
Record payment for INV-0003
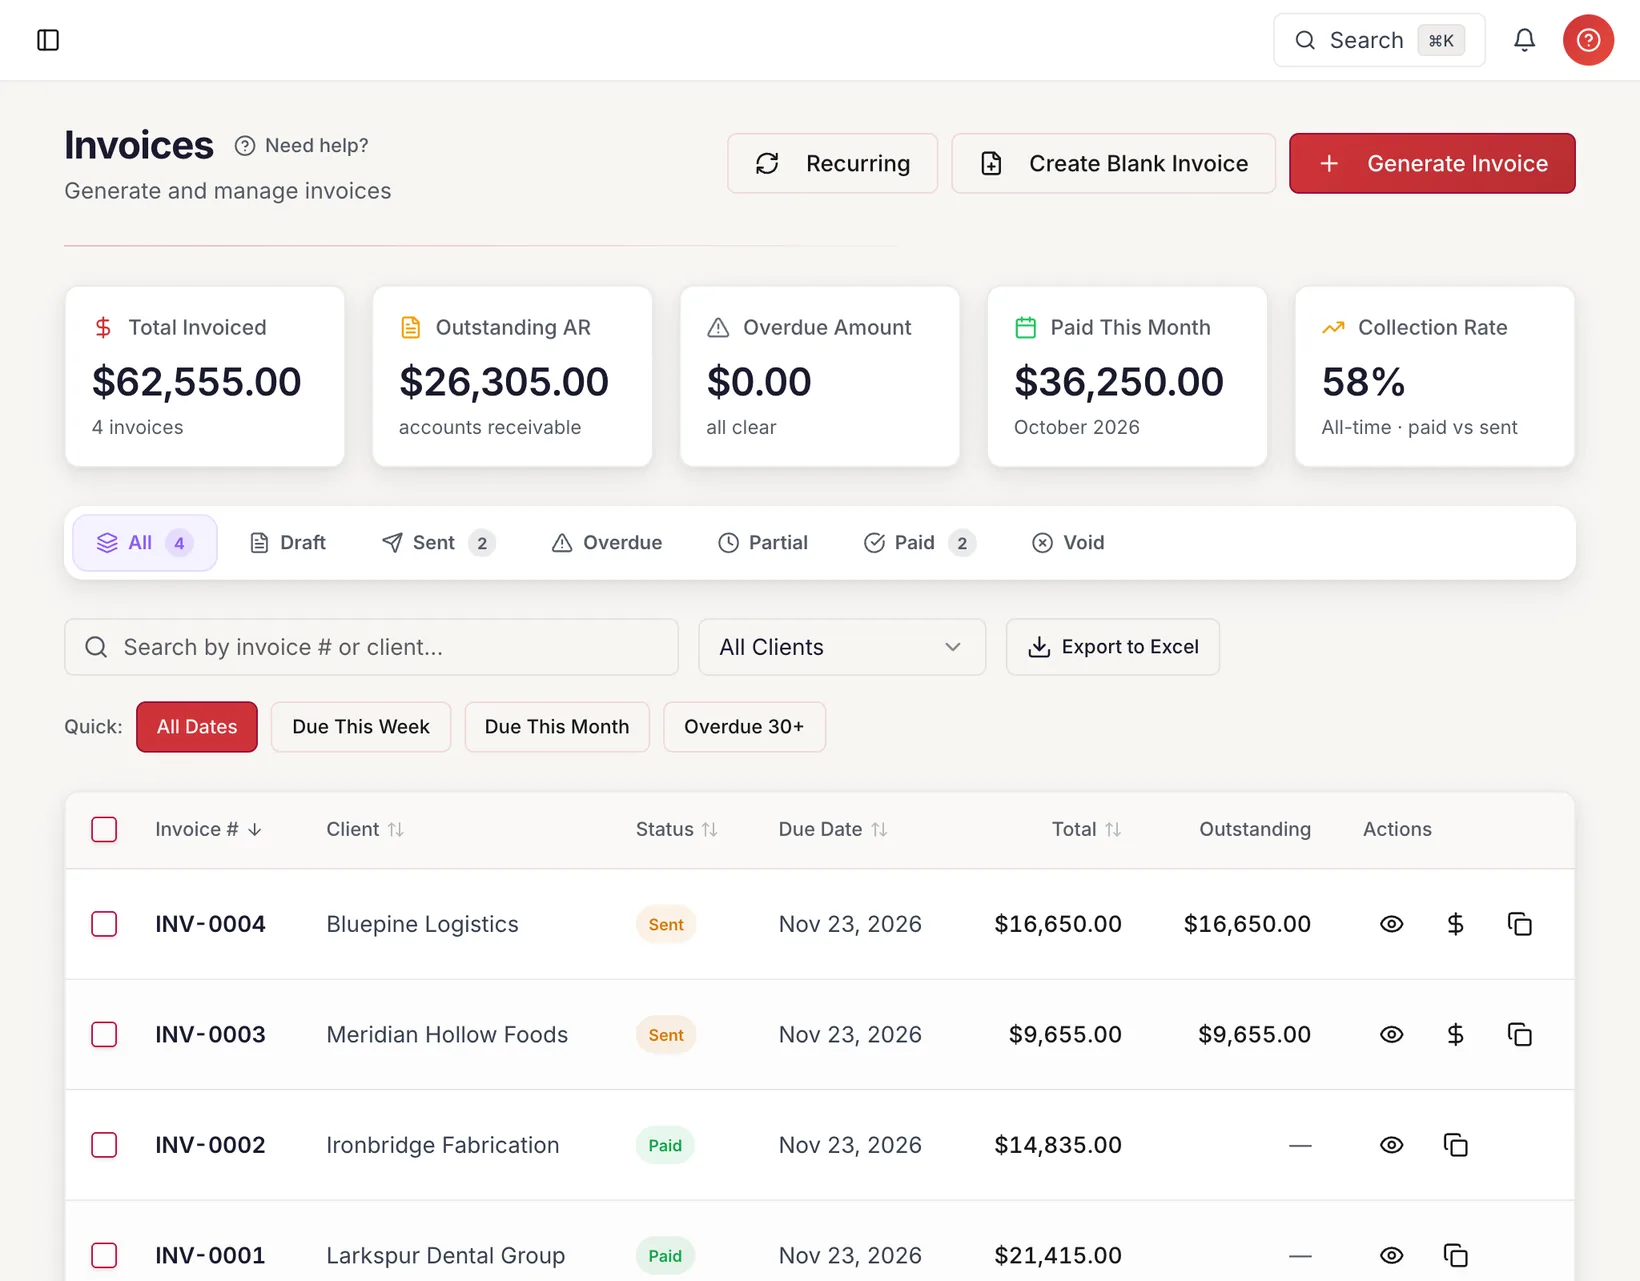point(1455,1034)
